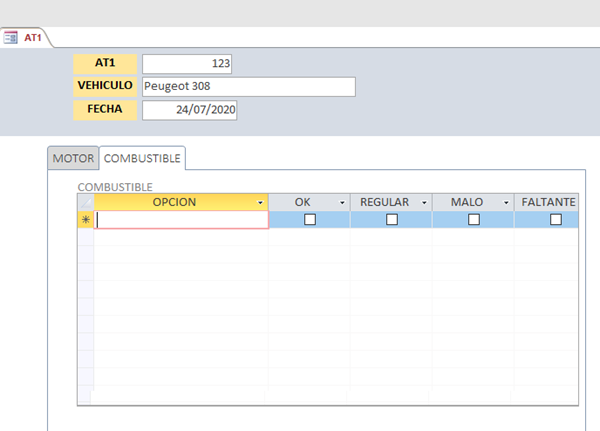
Task: Click the empty OPCION cell in new row
Action: coord(181,220)
